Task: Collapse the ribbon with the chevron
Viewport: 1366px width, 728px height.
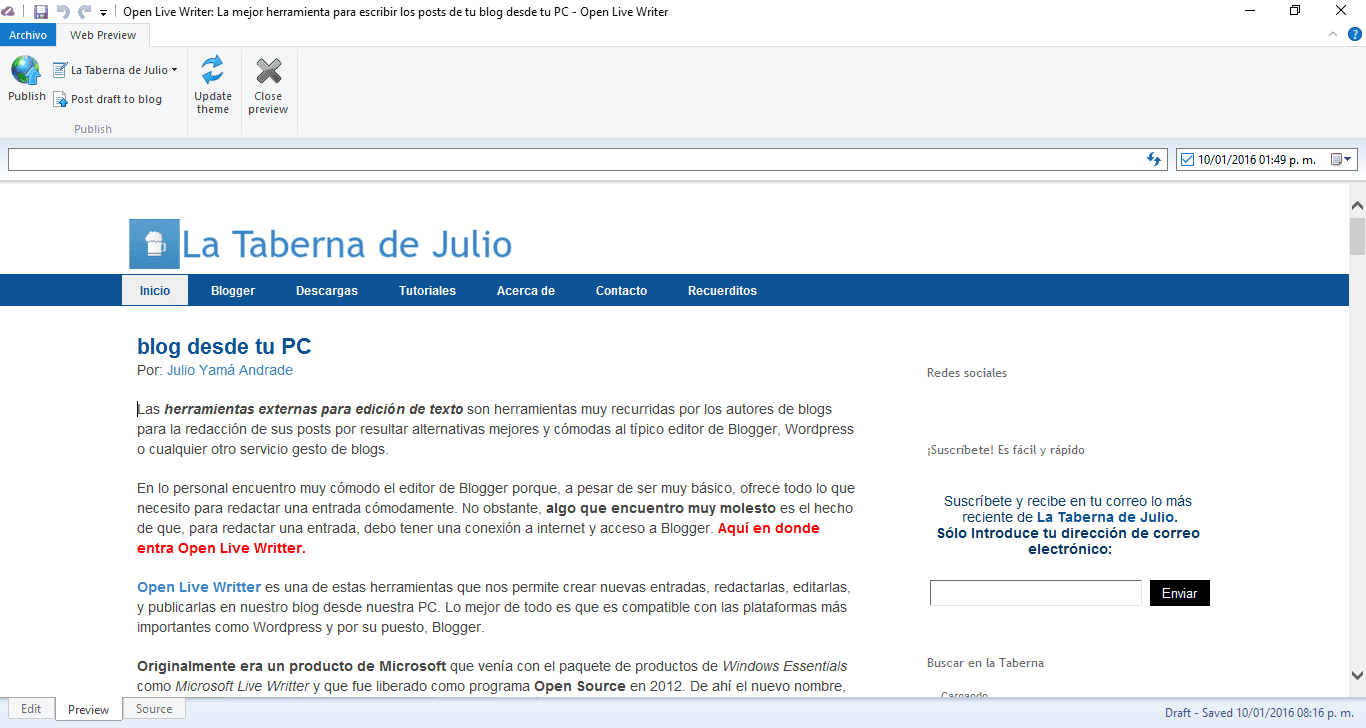Action: click(1332, 33)
